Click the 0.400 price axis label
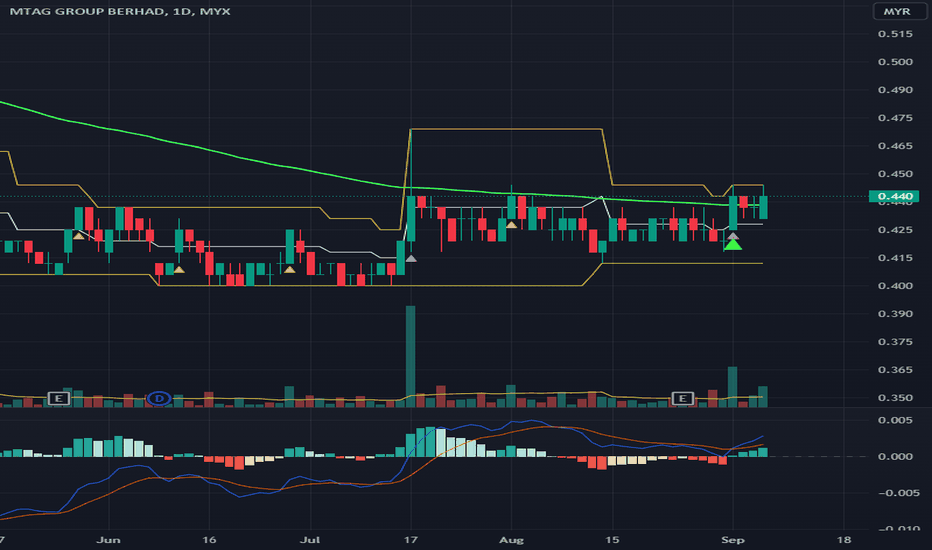 point(895,285)
